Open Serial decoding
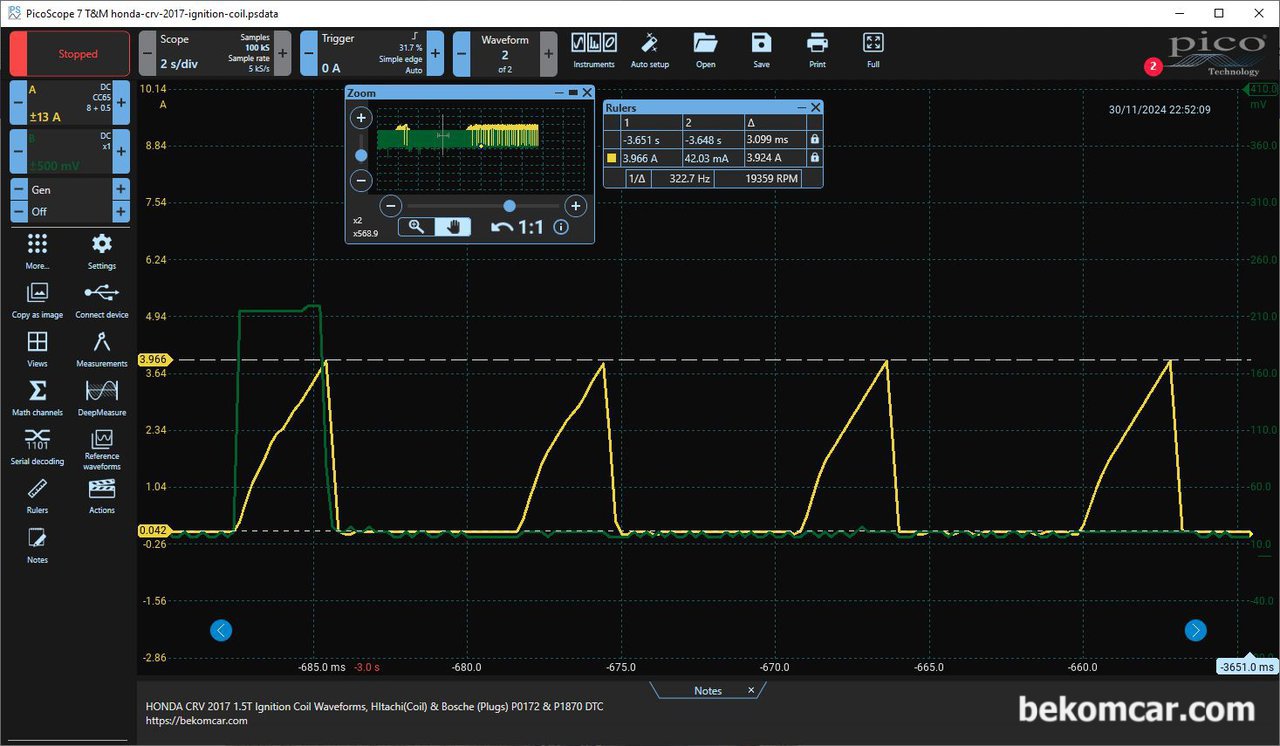The image size is (1280, 746). point(37,447)
